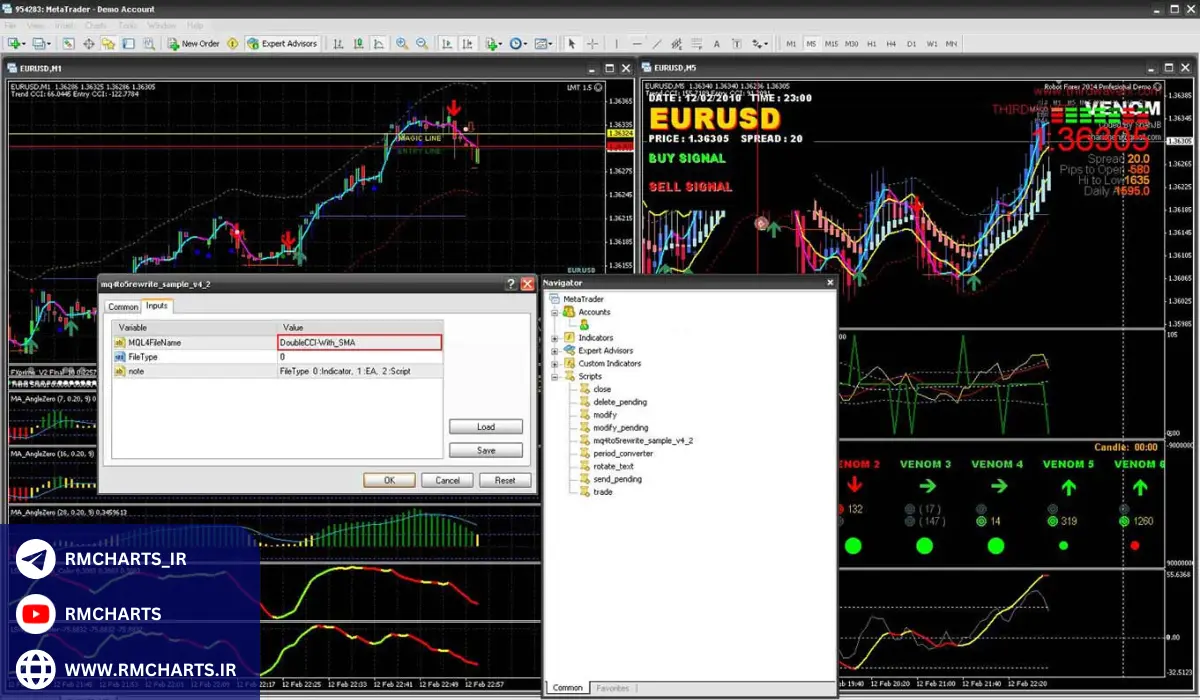Viewport: 1200px width, 700px height.
Task: Open the Favorites tab in Navigator
Action: pyautogui.click(x=612, y=688)
